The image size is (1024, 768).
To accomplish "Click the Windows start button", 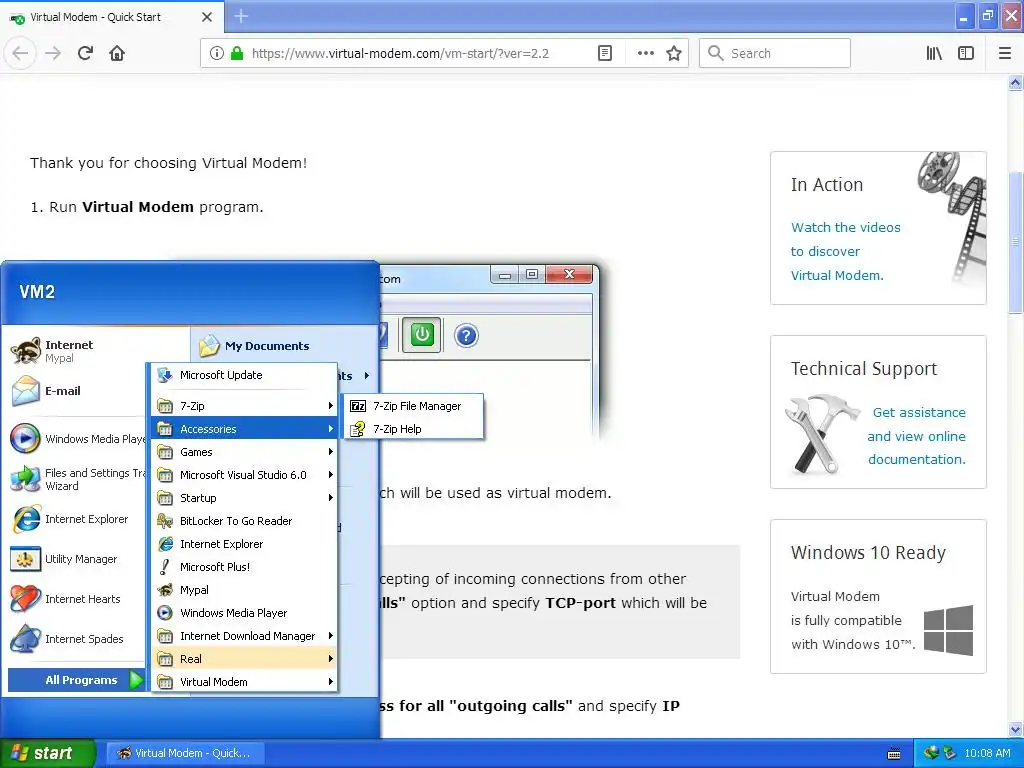I will coord(47,753).
